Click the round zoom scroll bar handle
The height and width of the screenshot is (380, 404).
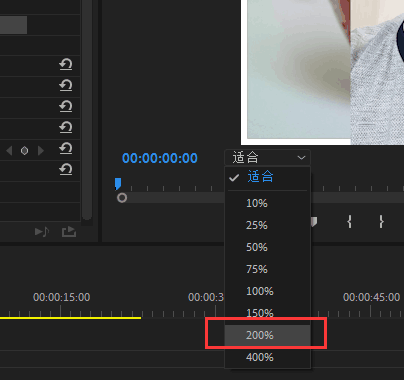tap(122, 198)
